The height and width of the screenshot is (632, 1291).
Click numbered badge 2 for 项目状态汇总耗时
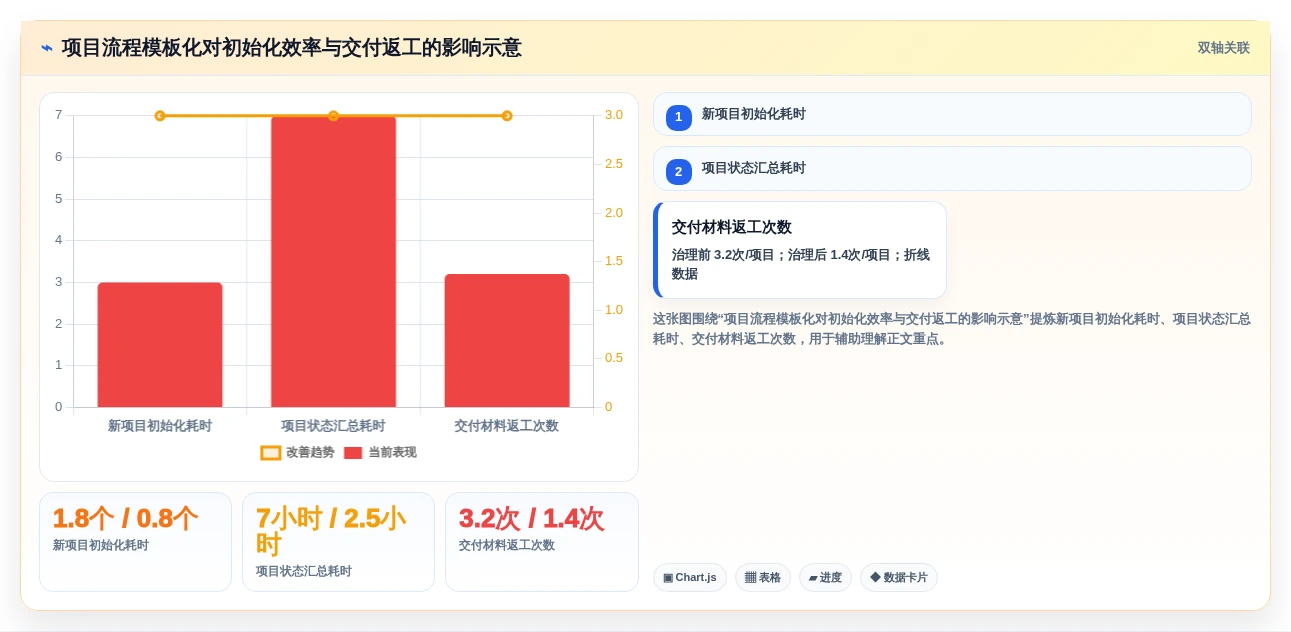point(679,171)
